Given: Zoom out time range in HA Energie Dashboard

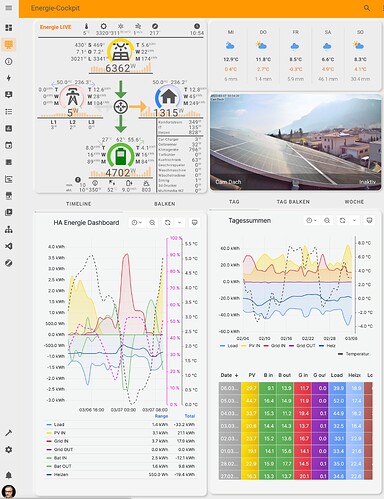Looking at the screenshot, I should 152,222.
